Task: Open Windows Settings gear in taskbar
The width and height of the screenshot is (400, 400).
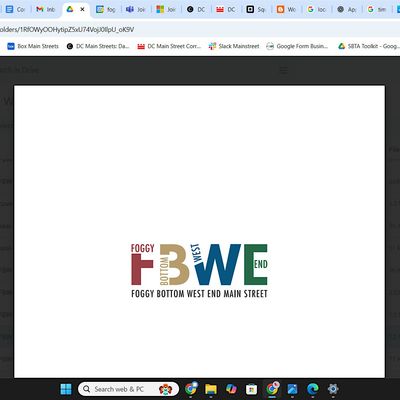Action: click(333, 389)
